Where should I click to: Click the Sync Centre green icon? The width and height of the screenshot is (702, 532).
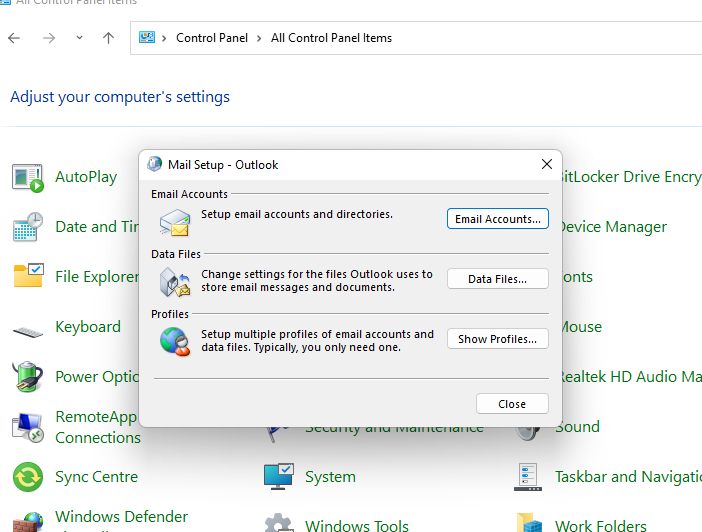pyautogui.click(x=28, y=476)
